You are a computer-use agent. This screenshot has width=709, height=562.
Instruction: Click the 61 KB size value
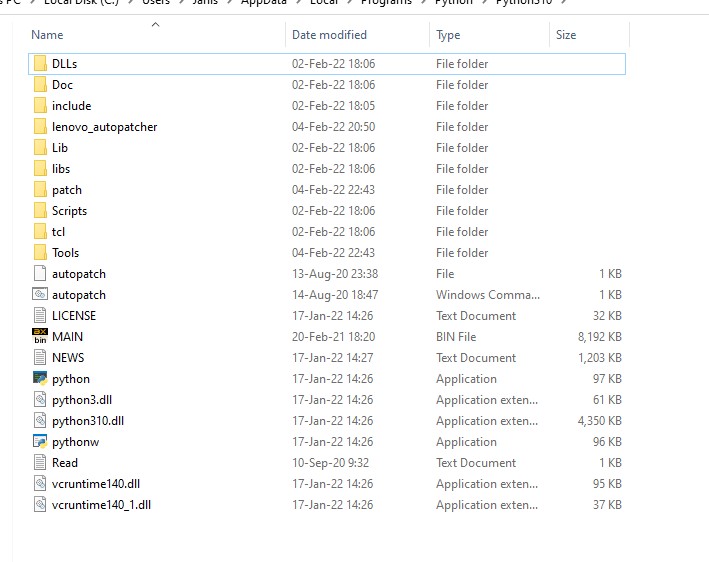[x=607, y=400]
